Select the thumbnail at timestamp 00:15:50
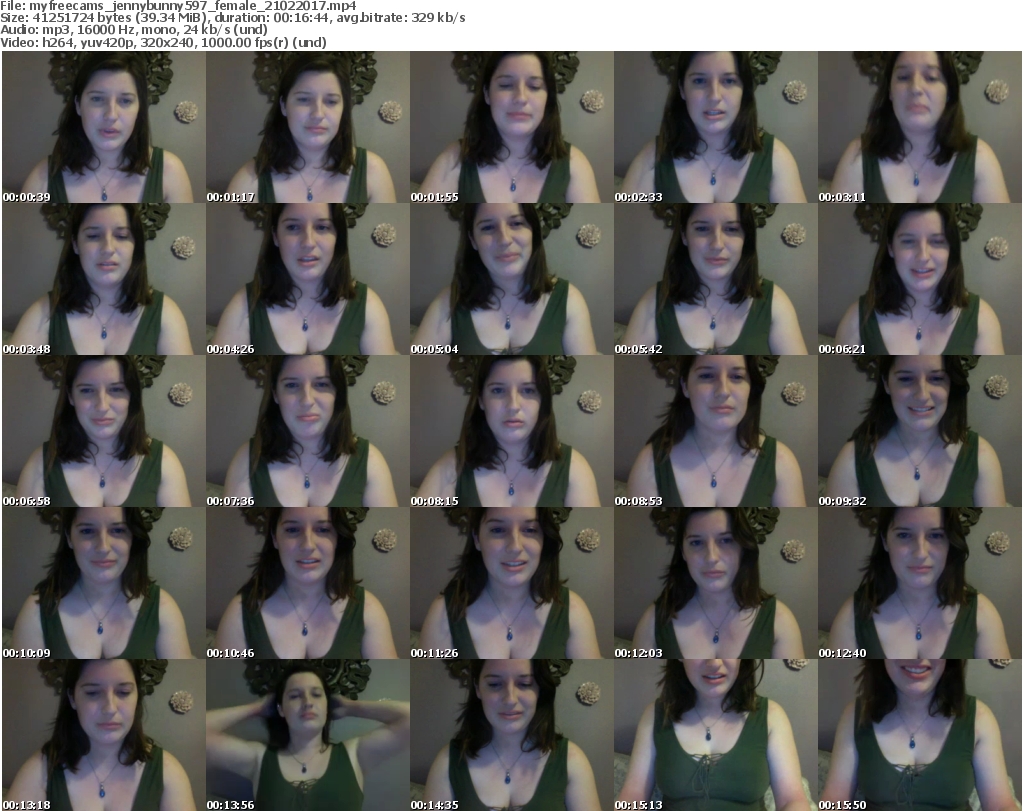Image resolution: width=1024 pixels, height=811 pixels. (x=920, y=735)
